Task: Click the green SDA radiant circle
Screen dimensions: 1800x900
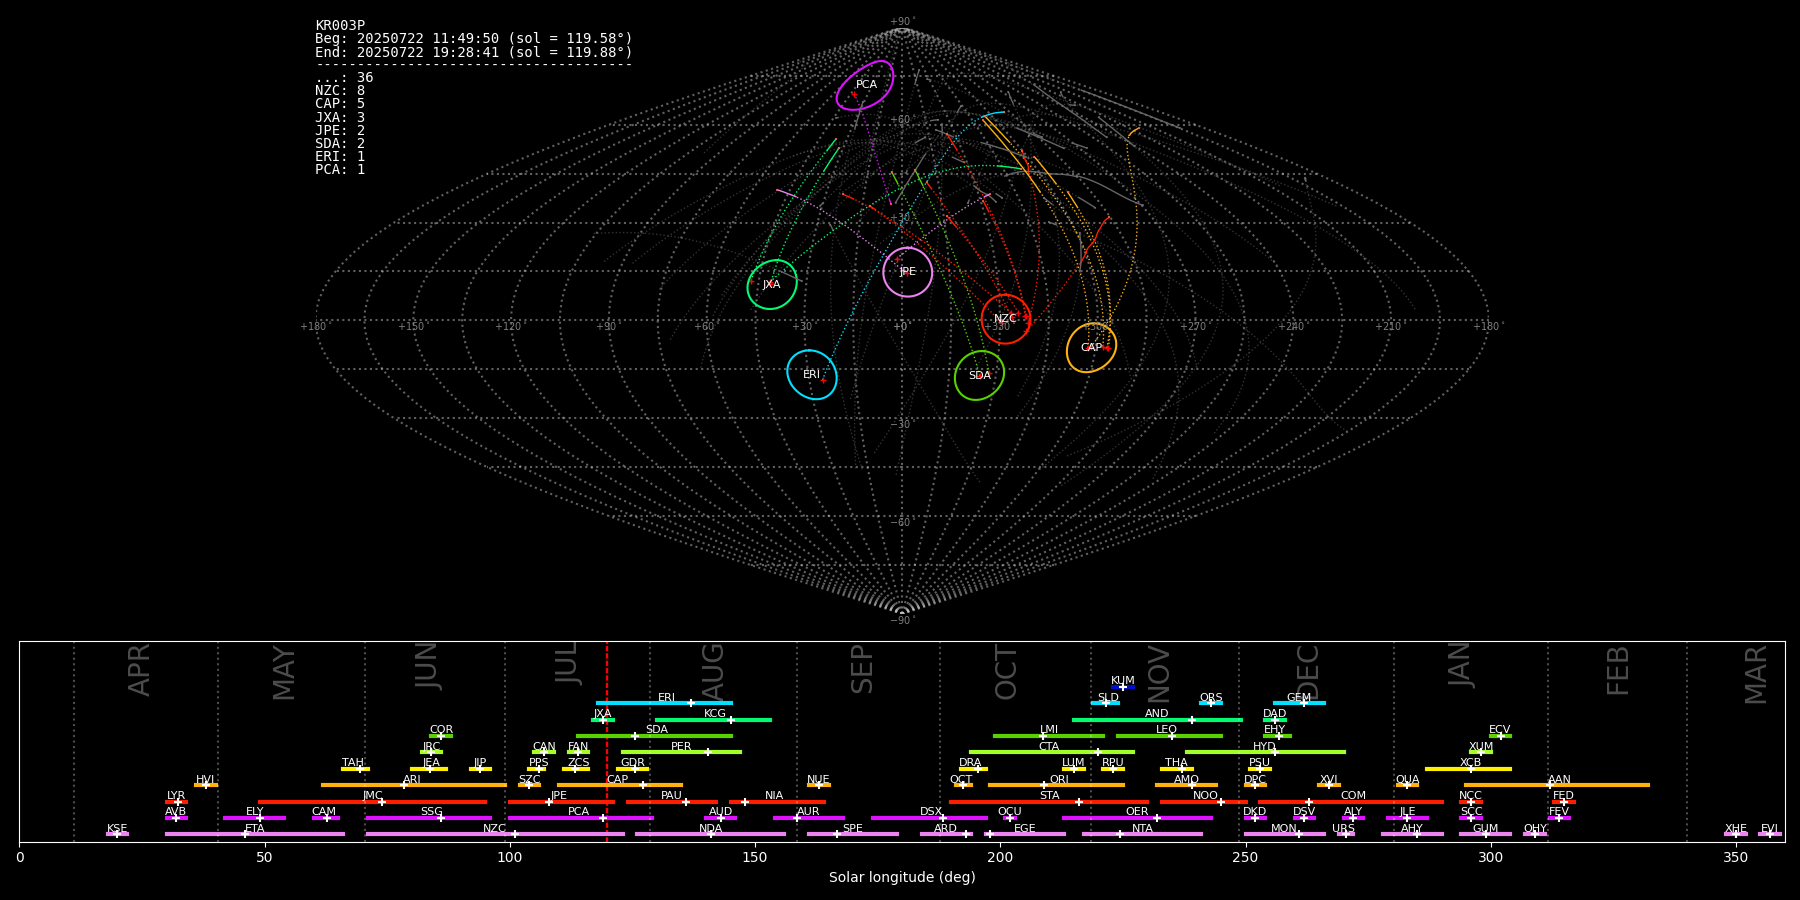Action: [980, 375]
